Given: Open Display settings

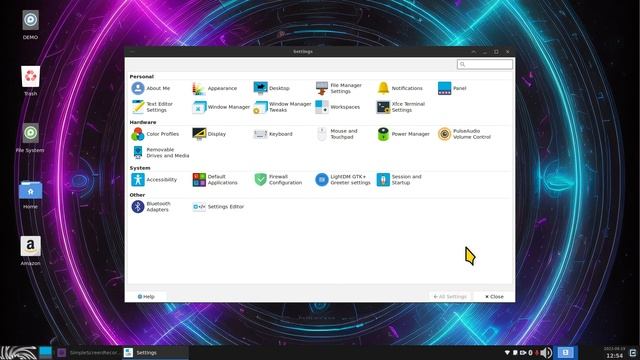Looking at the screenshot, I should point(209,134).
